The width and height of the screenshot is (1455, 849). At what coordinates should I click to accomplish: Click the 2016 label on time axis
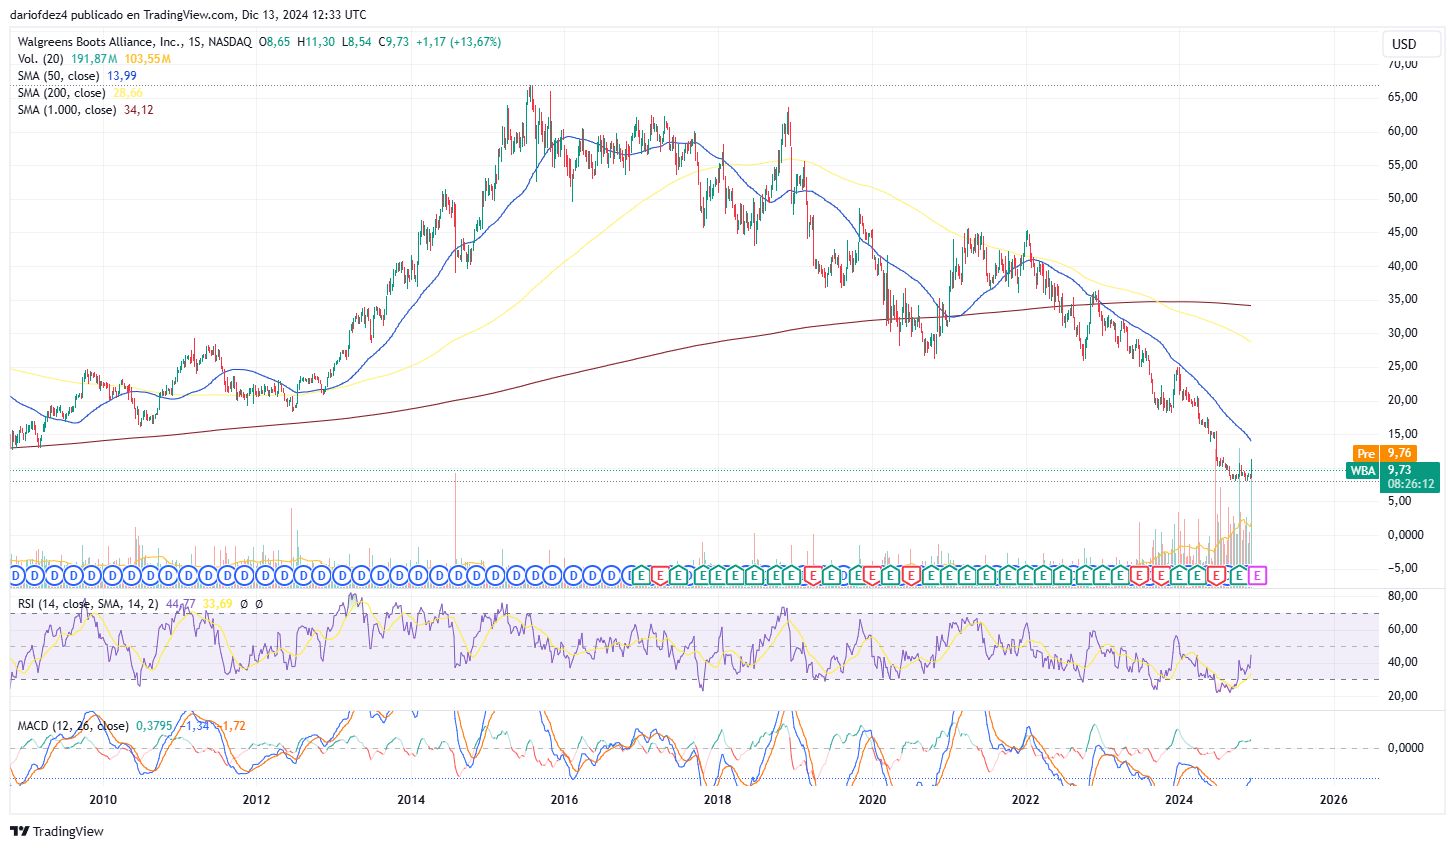[564, 799]
